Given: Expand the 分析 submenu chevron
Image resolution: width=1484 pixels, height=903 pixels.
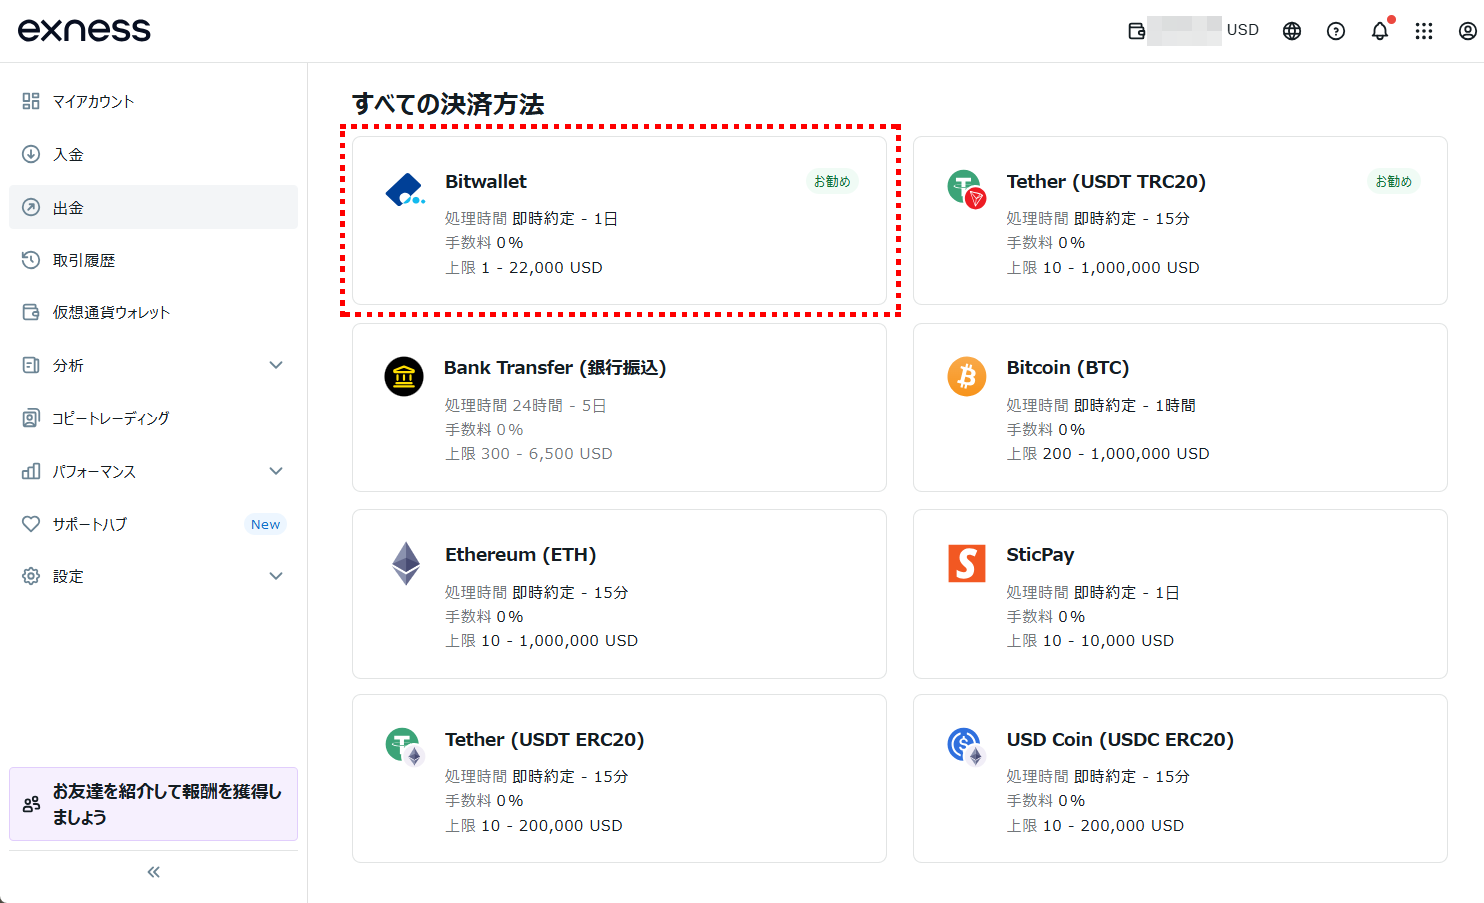Looking at the screenshot, I should pyautogui.click(x=276, y=365).
